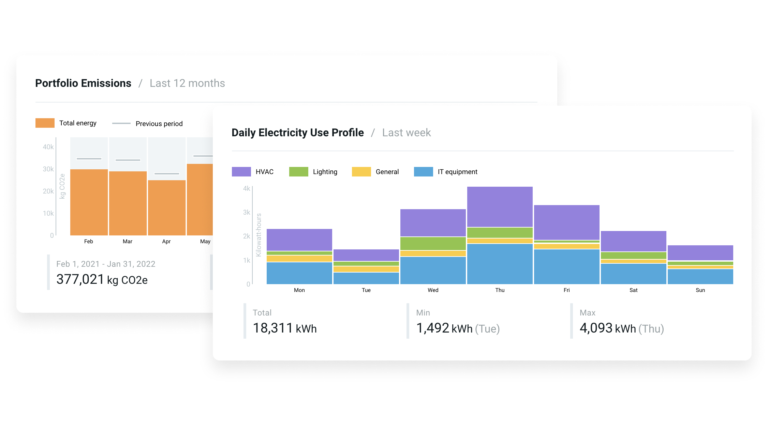
Task: Click the purple HVAC legend swatch
Action: pyautogui.click(x=240, y=172)
